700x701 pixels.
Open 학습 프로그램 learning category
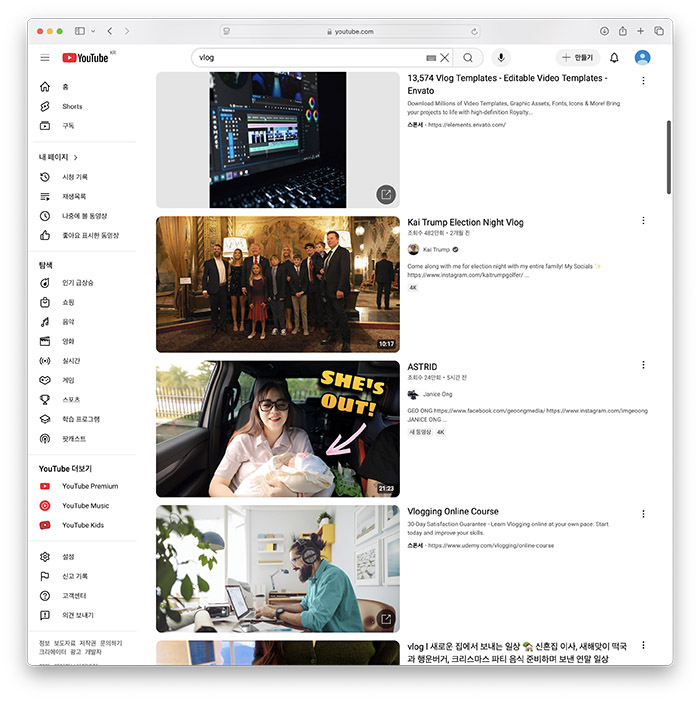point(83,419)
